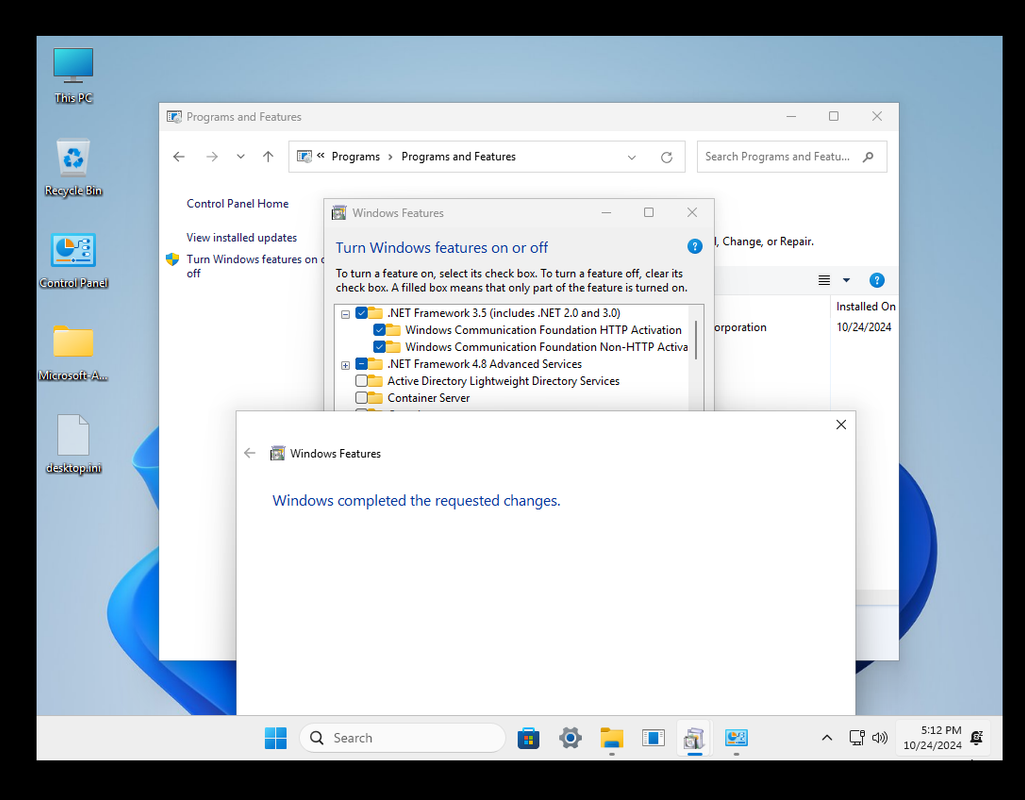Select the desktop.ini file icon
This screenshot has height=800, width=1025.
pyautogui.click(x=73, y=444)
